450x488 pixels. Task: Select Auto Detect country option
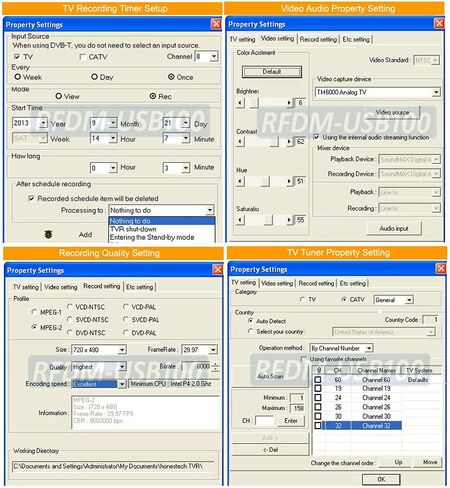250,321
